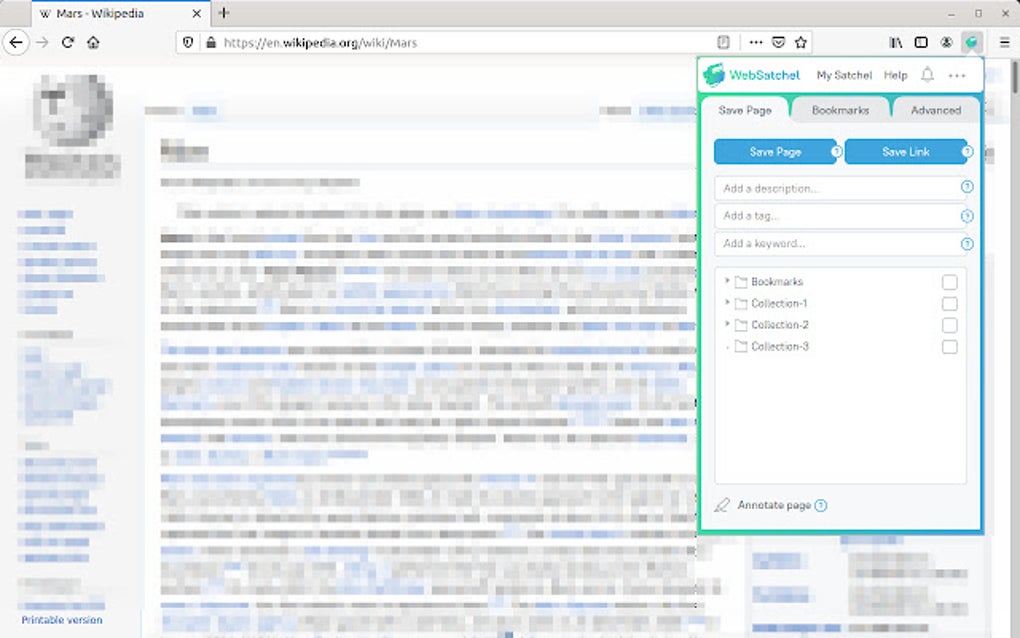1020x638 pixels.
Task: Click the Save Page button
Action: (777, 151)
